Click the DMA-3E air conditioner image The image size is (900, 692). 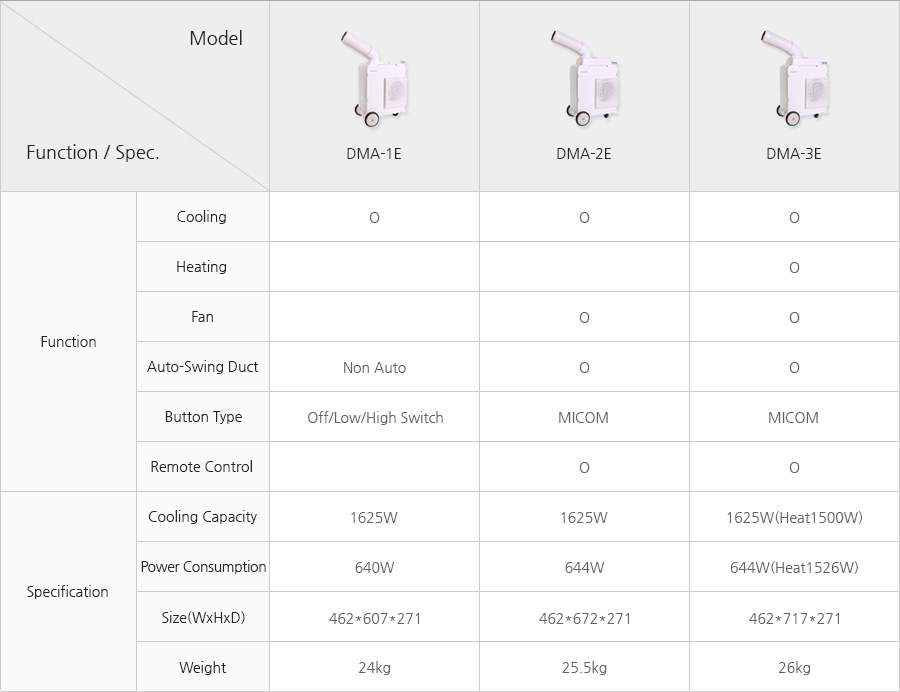click(794, 79)
